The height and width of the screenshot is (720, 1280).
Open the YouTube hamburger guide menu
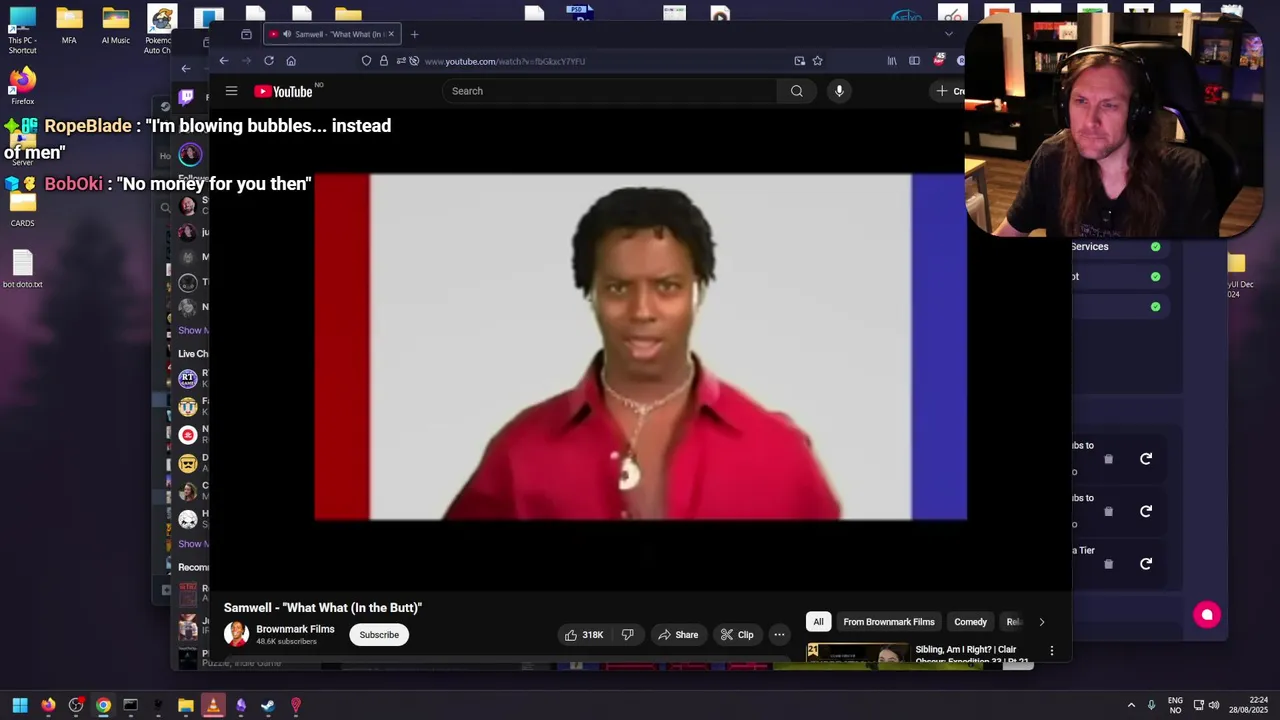click(x=231, y=91)
